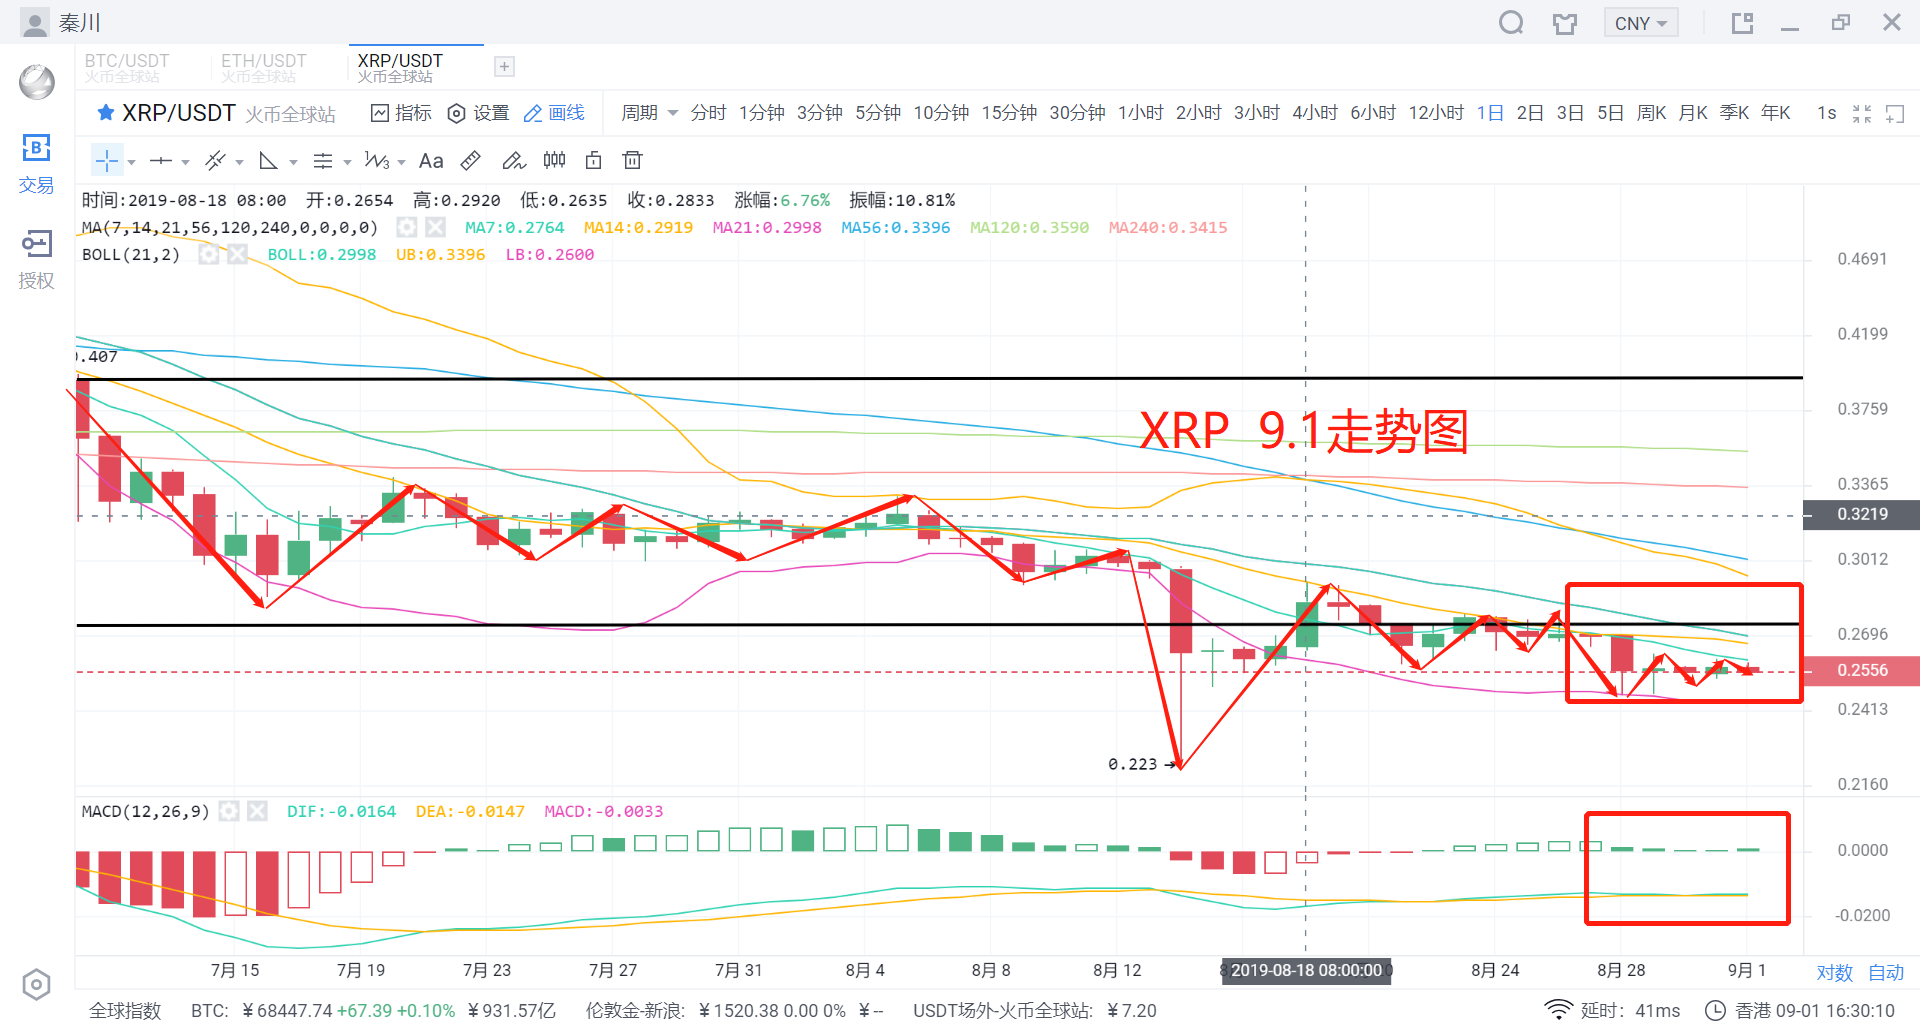Toggle the drawing lock icon

click(594, 160)
